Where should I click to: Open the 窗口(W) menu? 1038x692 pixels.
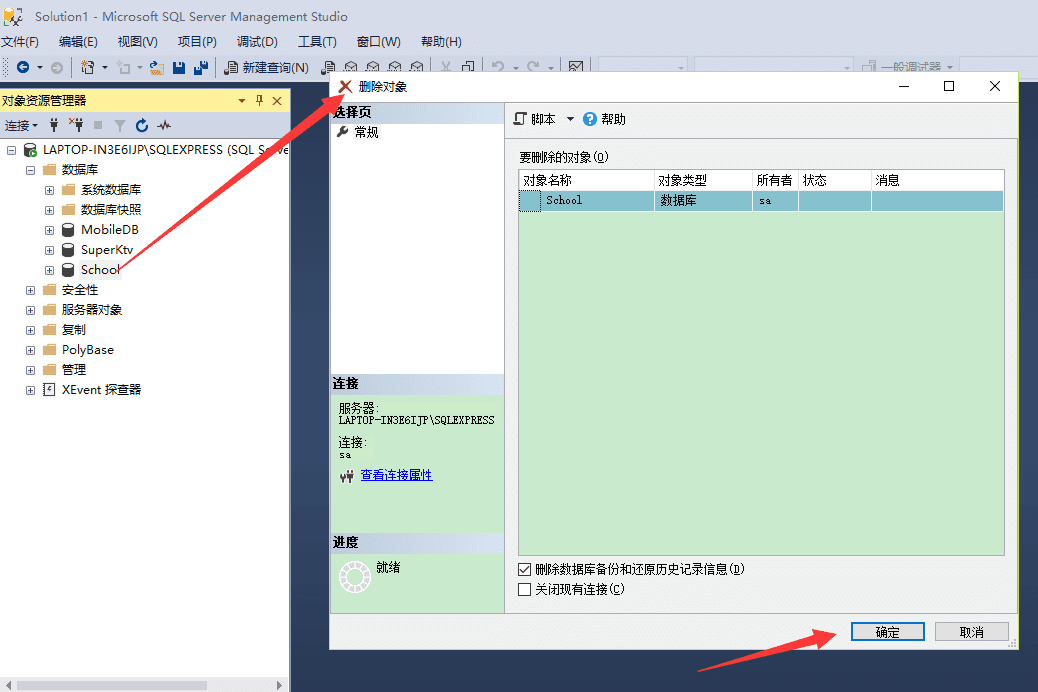point(379,42)
